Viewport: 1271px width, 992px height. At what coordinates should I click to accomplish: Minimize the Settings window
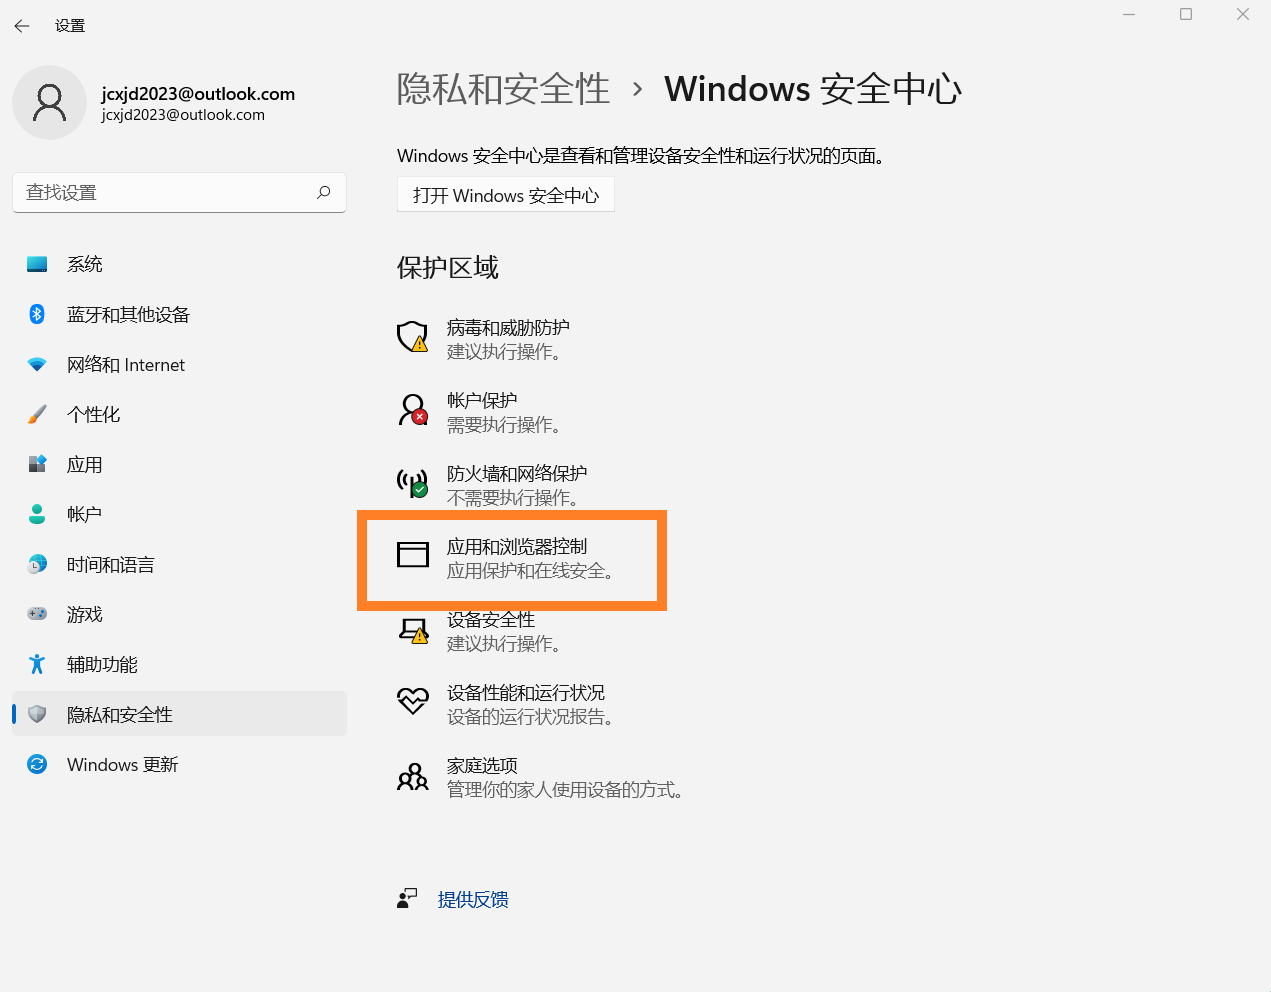pos(1129,14)
